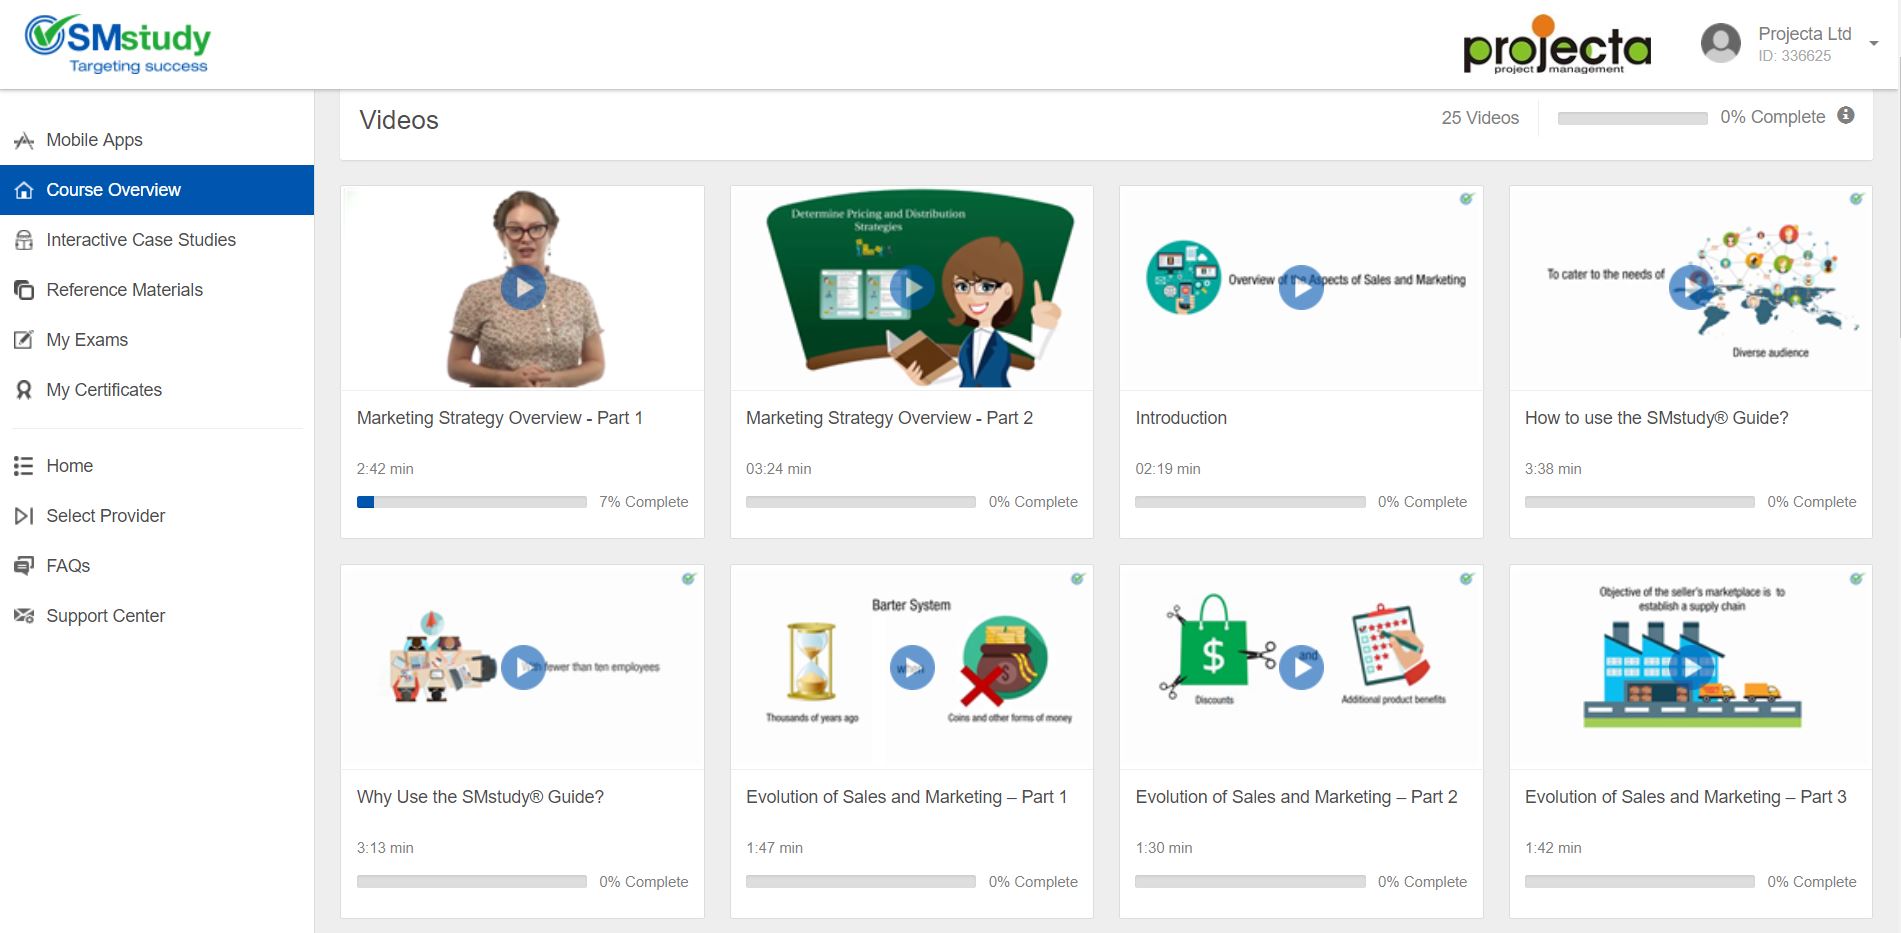This screenshot has width=1901, height=933.
Task: Open the Evolution of Sales and Marketing – Part 1 title
Action: (x=906, y=797)
